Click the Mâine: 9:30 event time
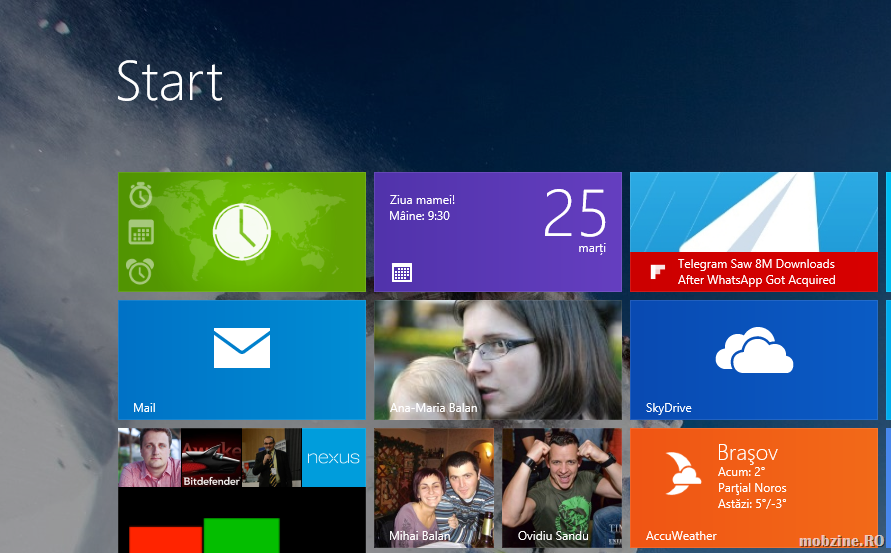Viewport: 891px width, 553px height. coord(419,216)
